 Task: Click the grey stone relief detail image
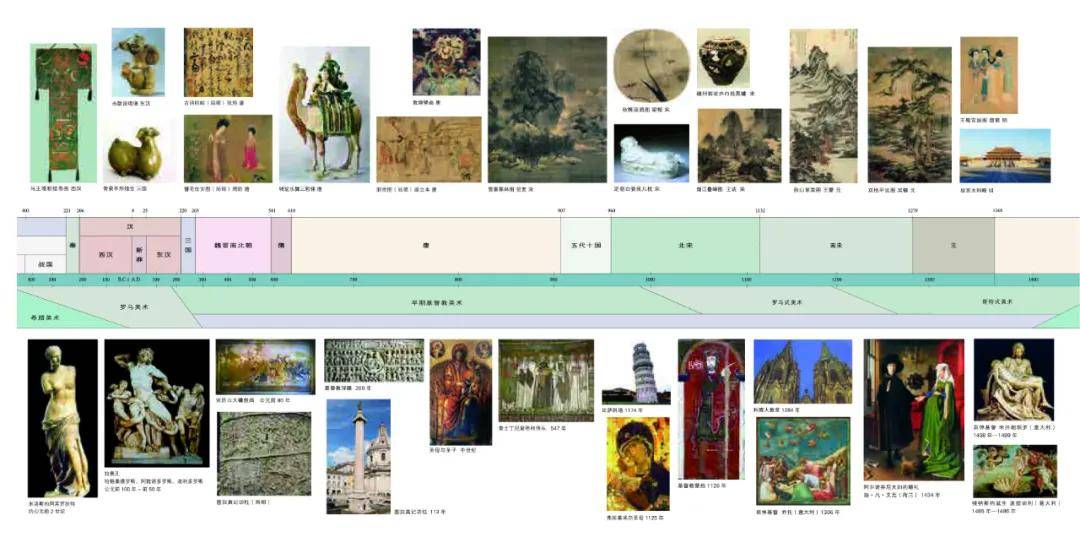point(264,454)
